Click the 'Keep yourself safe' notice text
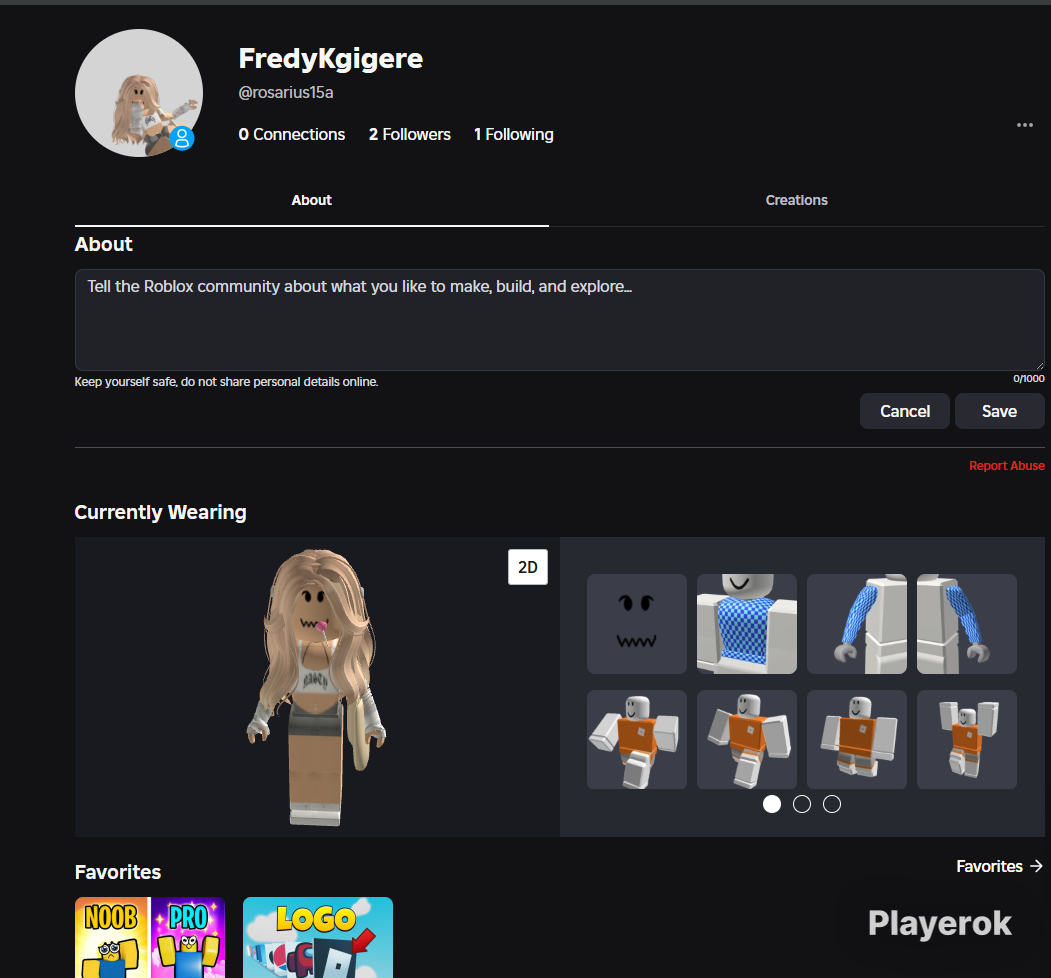This screenshot has height=978, width=1051. point(227,381)
